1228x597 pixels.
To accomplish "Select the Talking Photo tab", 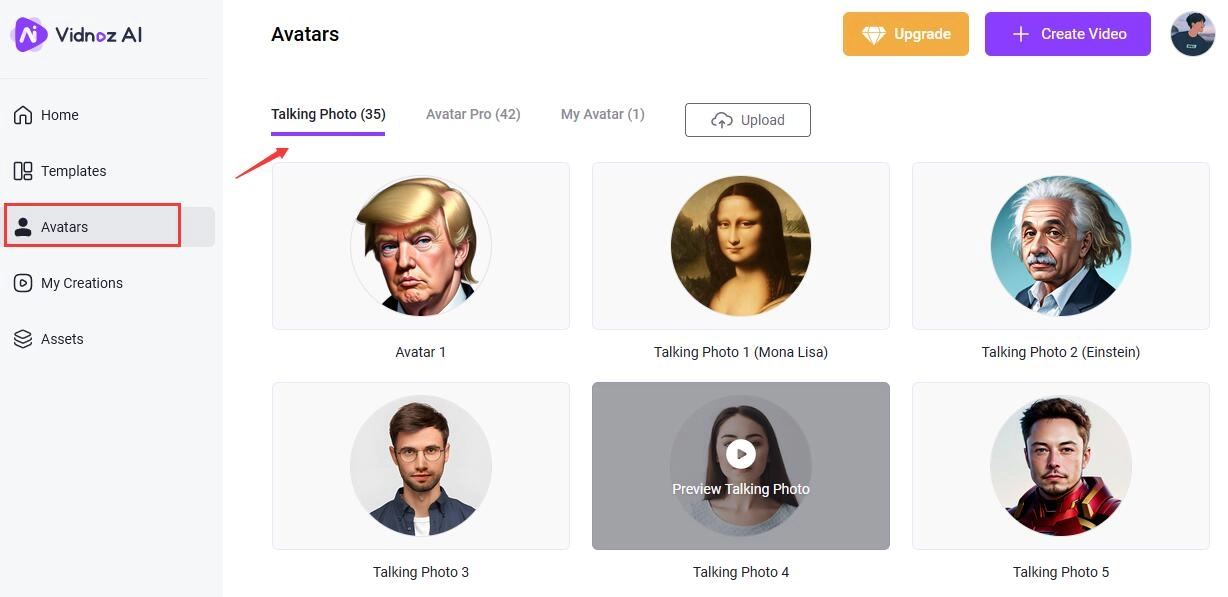I will [327, 113].
